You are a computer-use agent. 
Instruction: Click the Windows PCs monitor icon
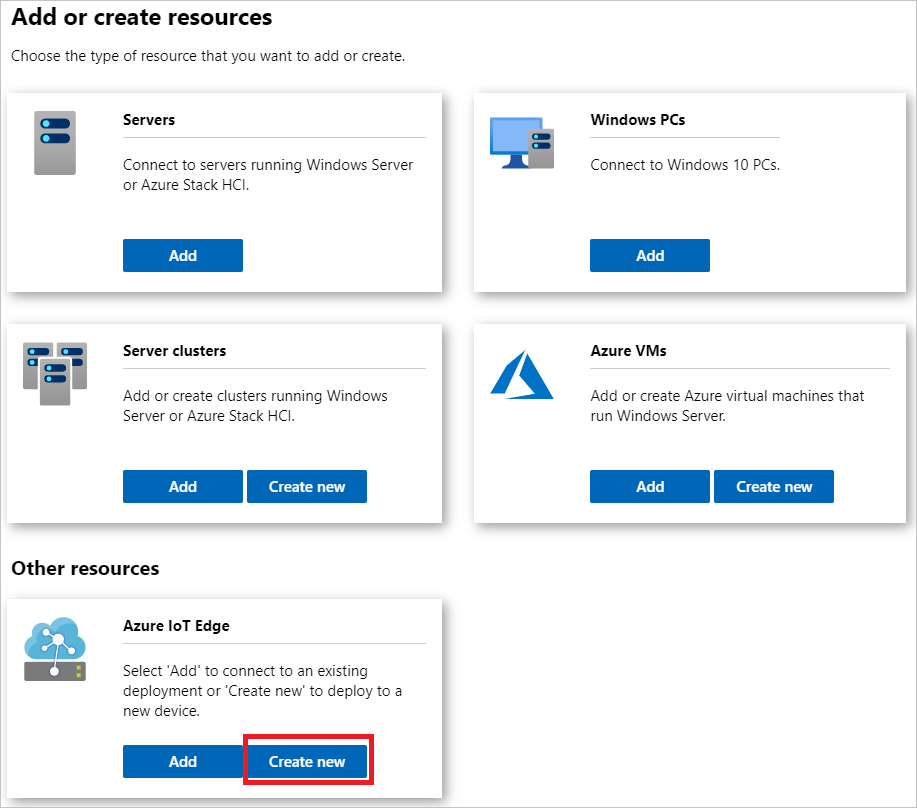(521, 140)
